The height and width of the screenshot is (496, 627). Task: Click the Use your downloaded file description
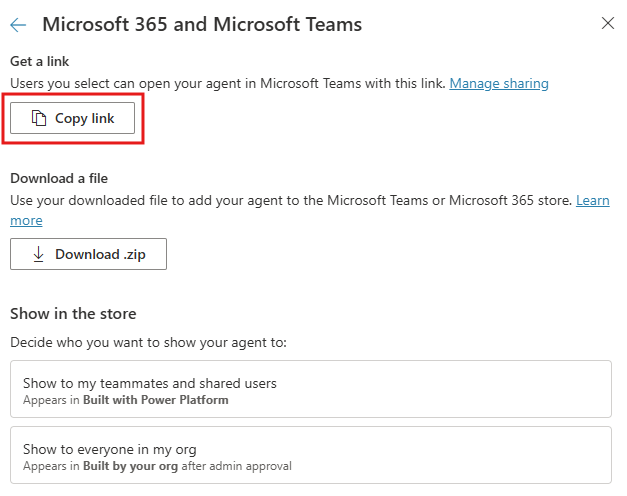click(291, 200)
